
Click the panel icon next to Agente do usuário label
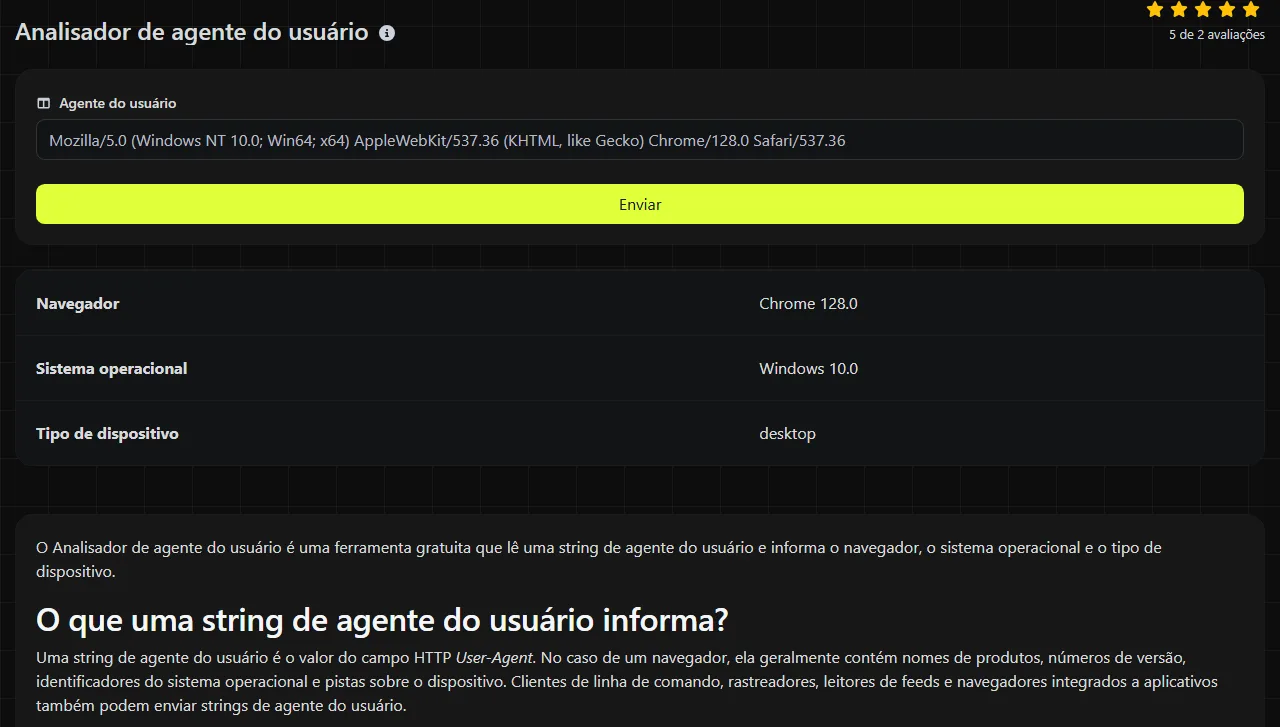tap(43, 103)
